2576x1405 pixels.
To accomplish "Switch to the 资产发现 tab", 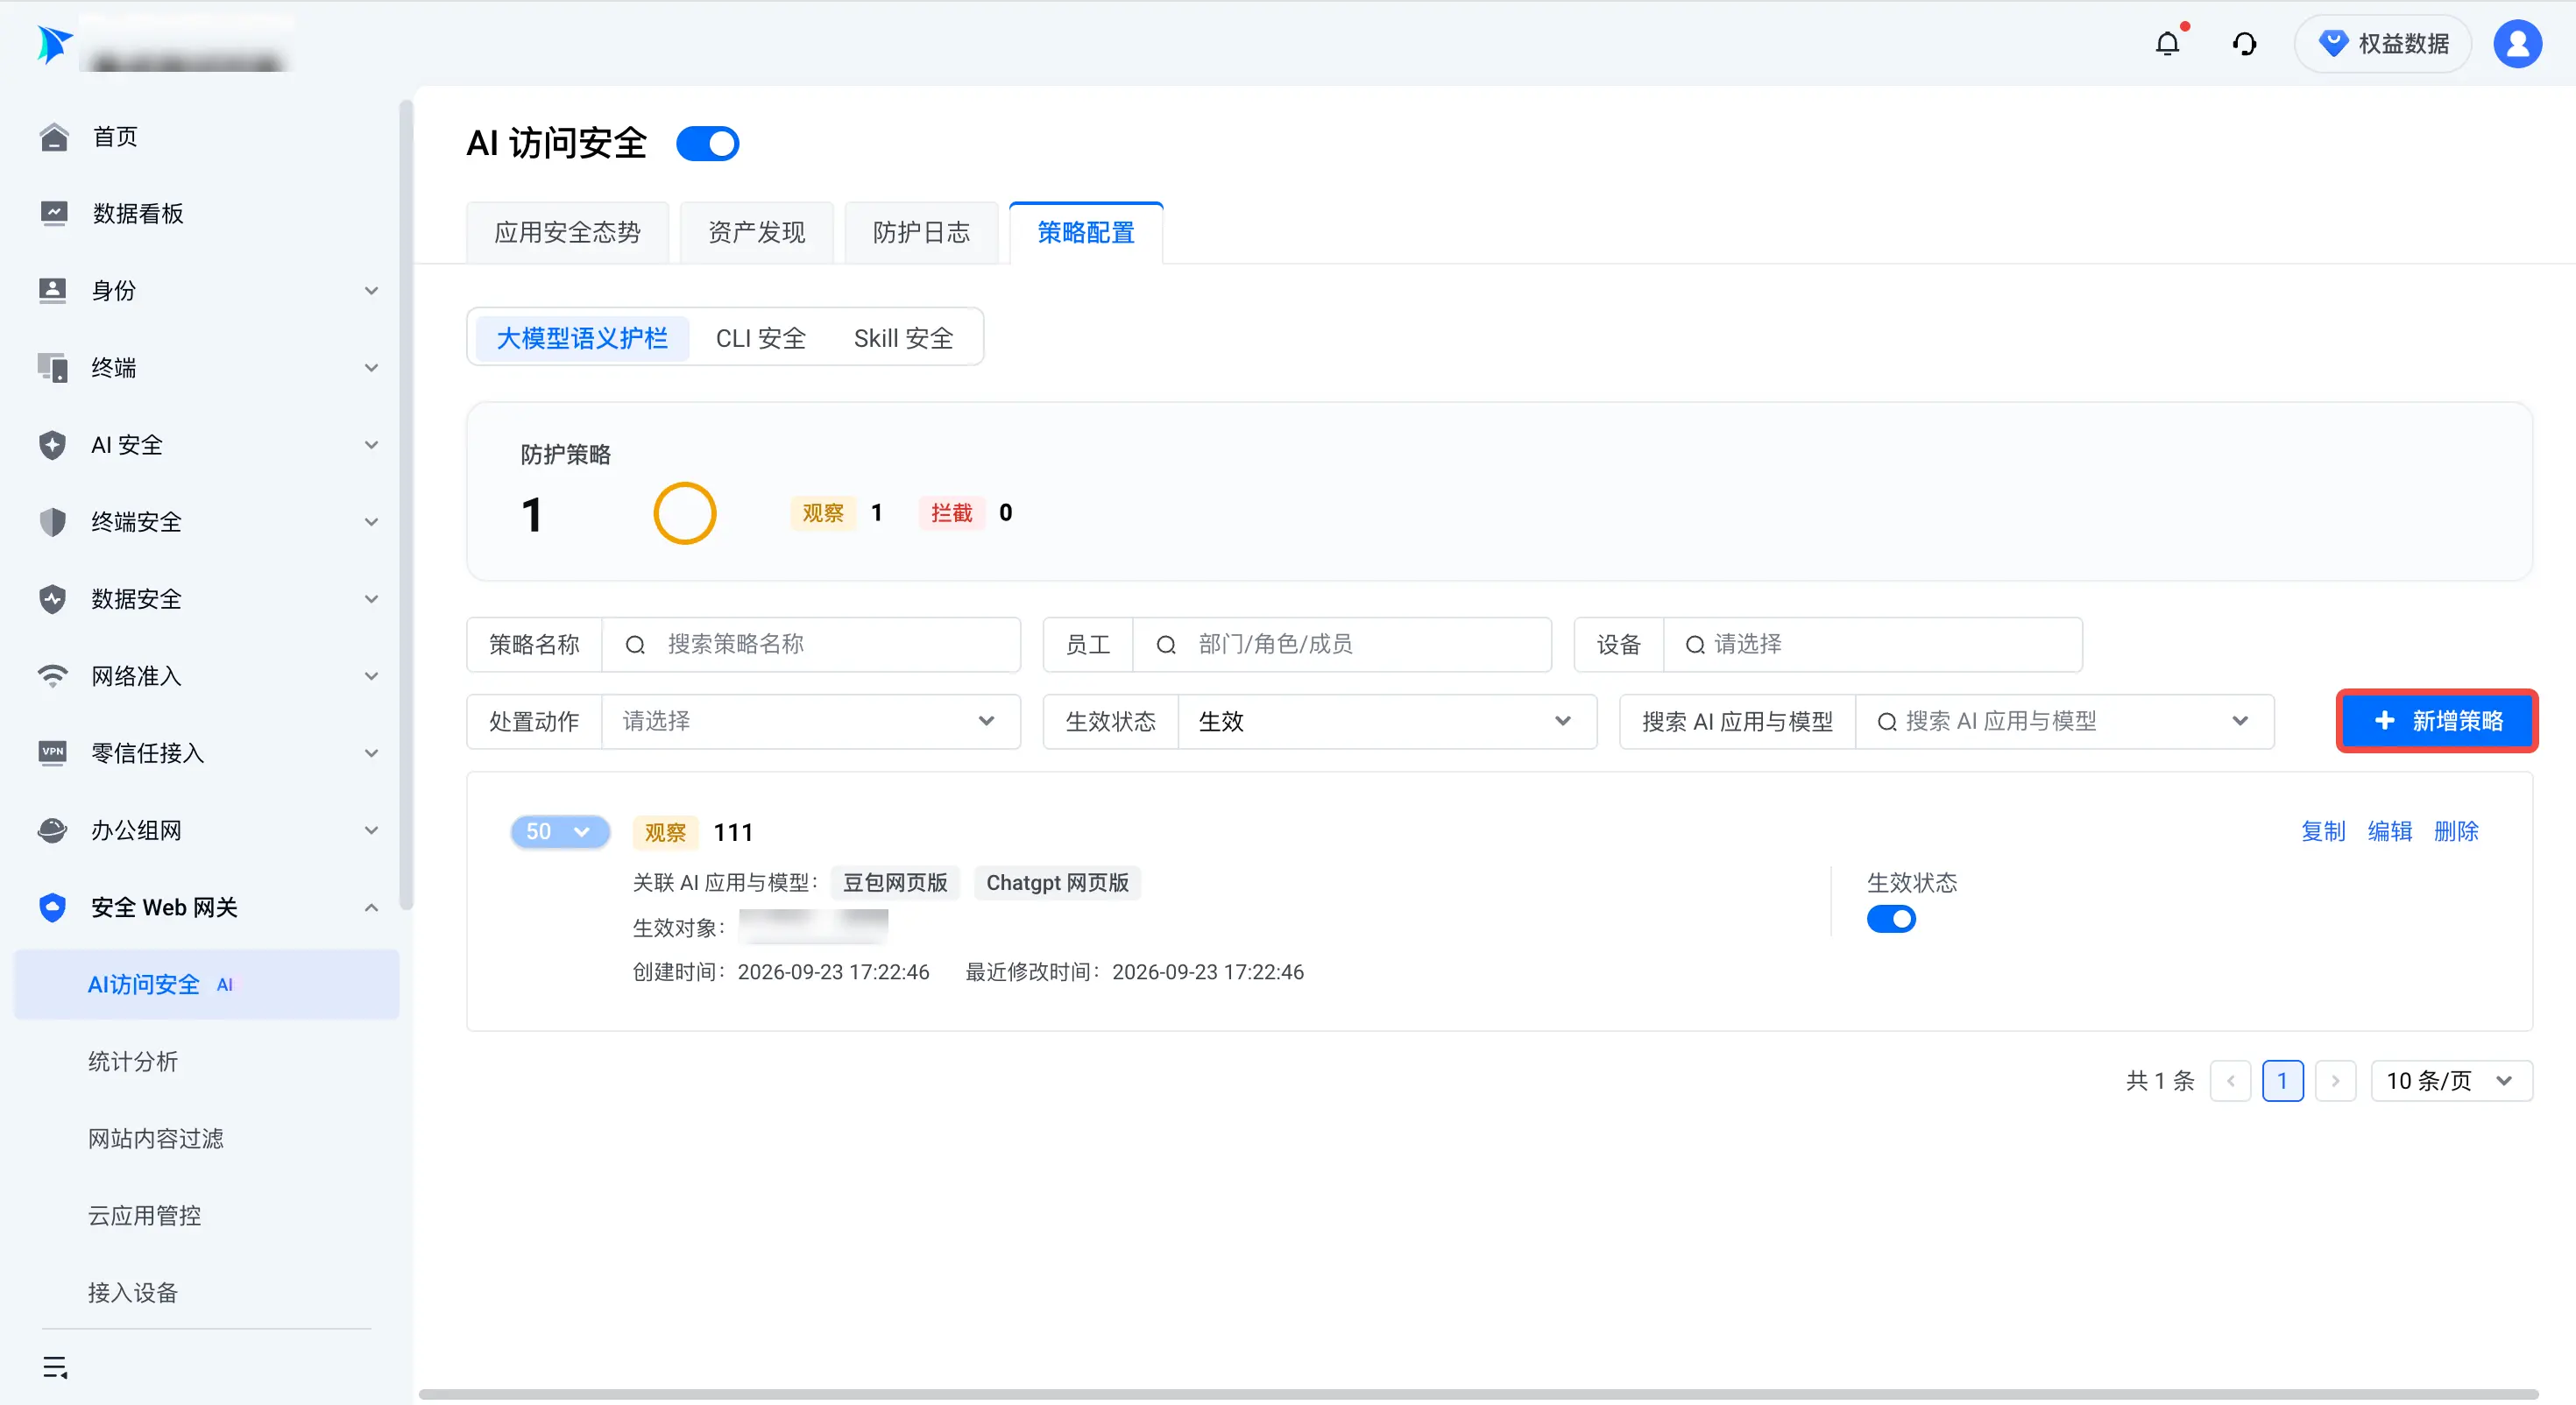I will click(x=757, y=233).
